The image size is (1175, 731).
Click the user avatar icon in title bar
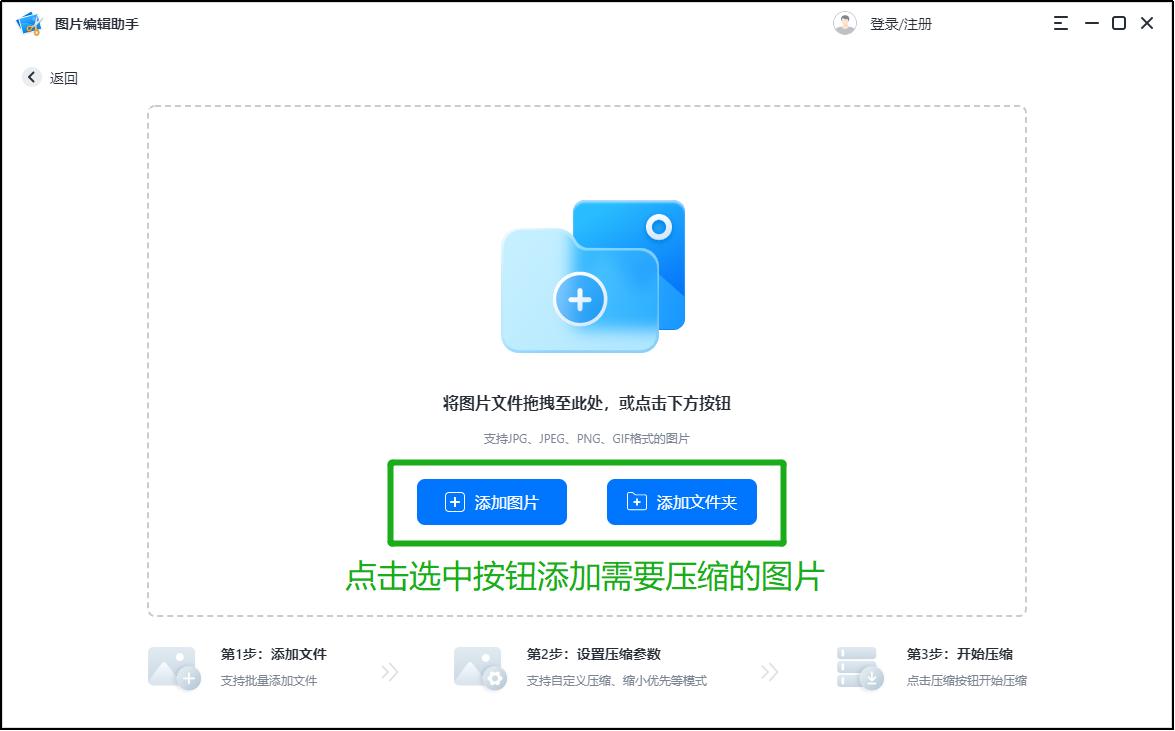click(x=844, y=22)
